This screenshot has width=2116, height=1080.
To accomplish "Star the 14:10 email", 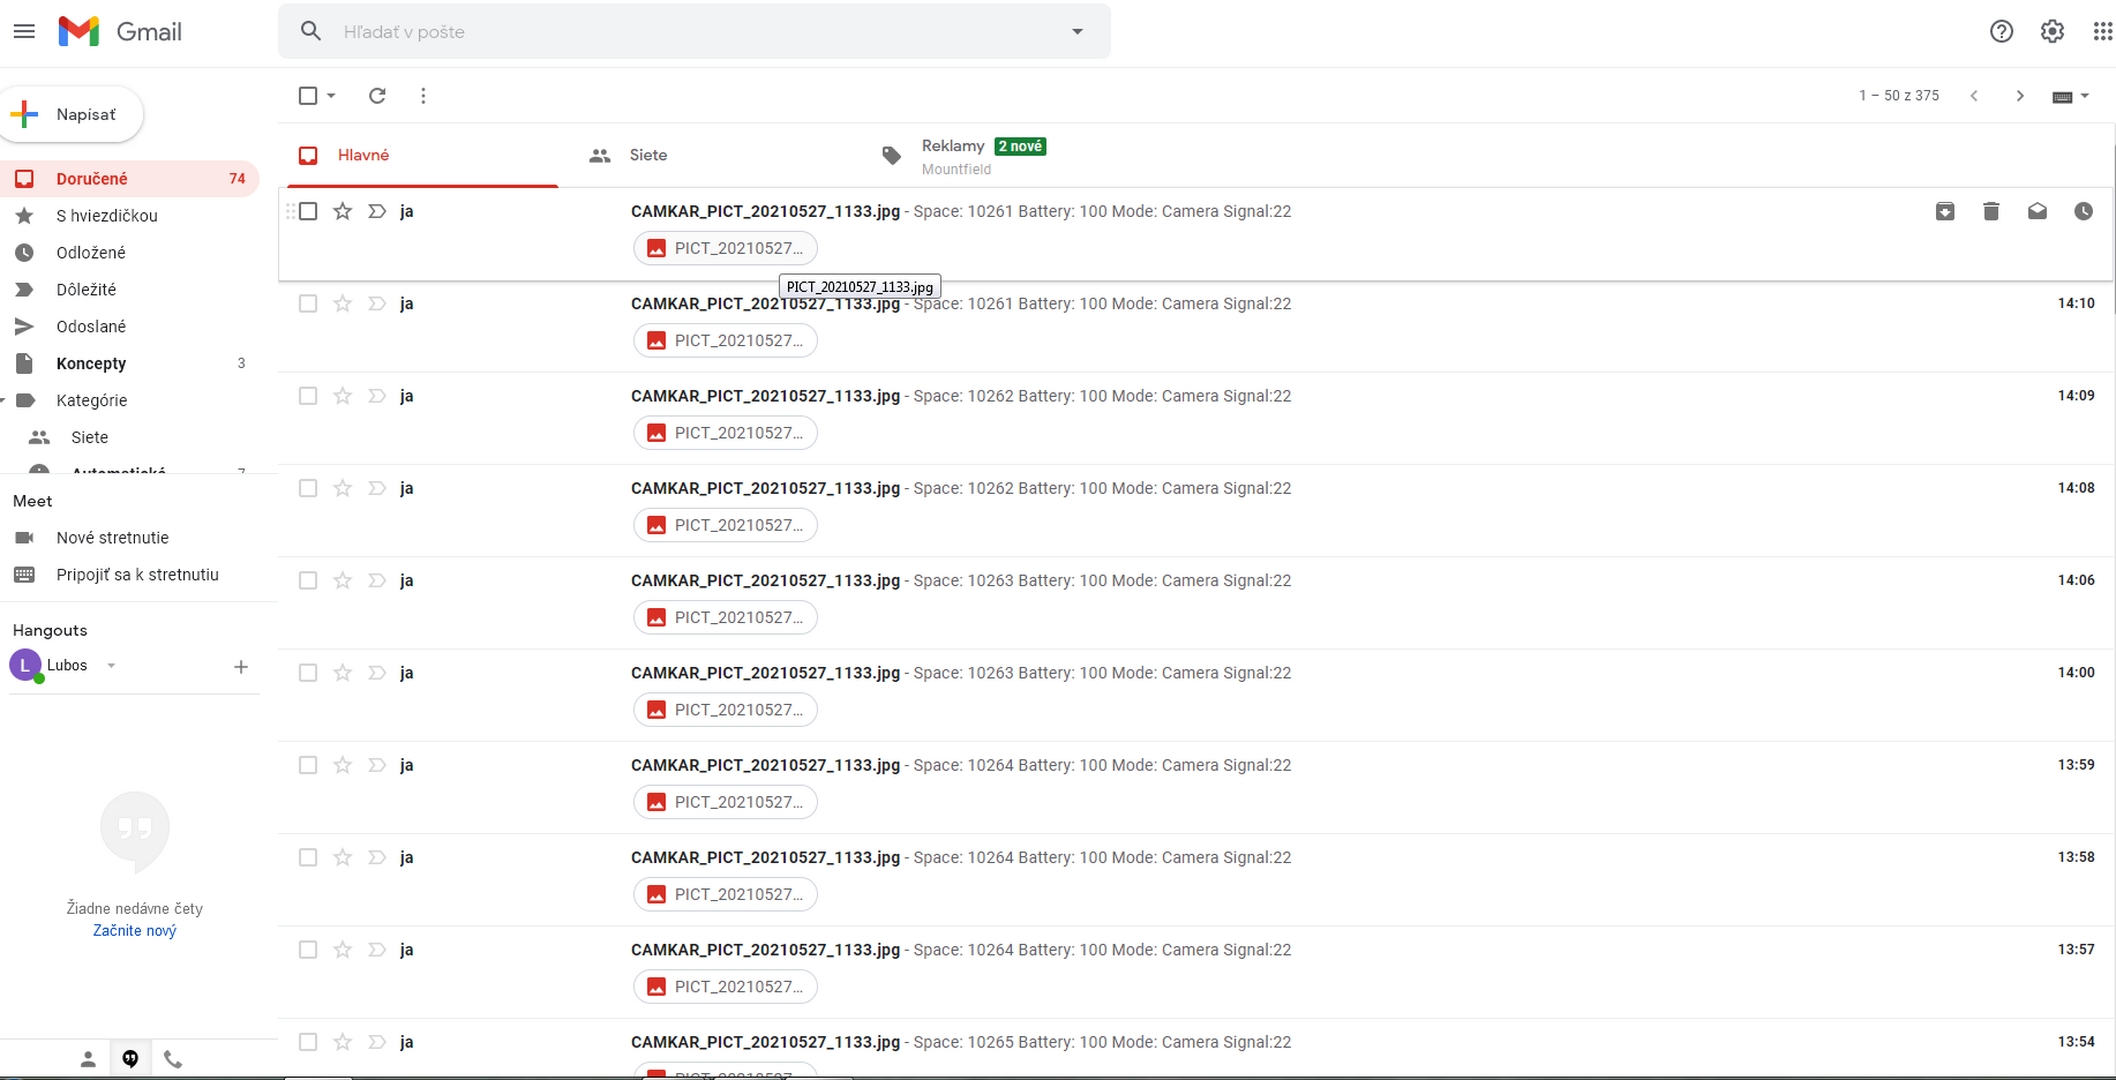I will [342, 303].
